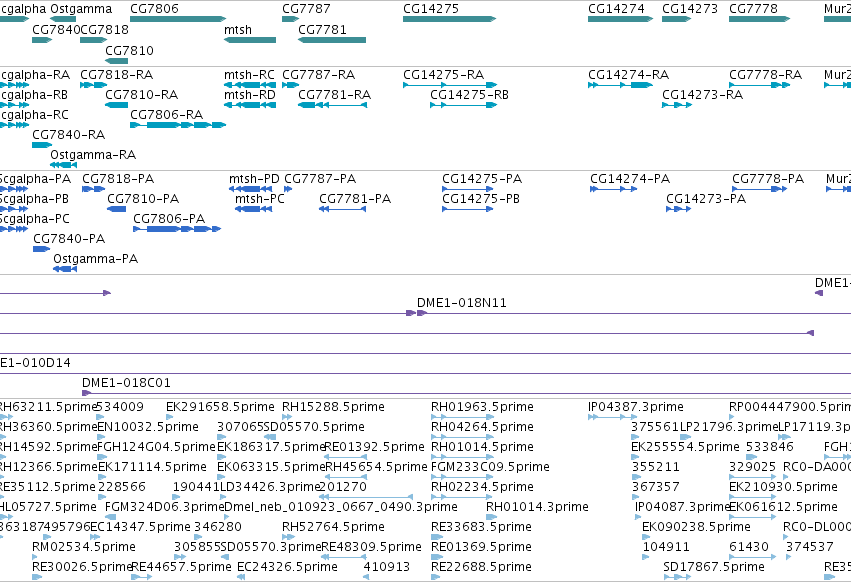The height and width of the screenshot is (582, 851).
Task: Select the RH01963.5prime EST label
Action: click(482, 407)
